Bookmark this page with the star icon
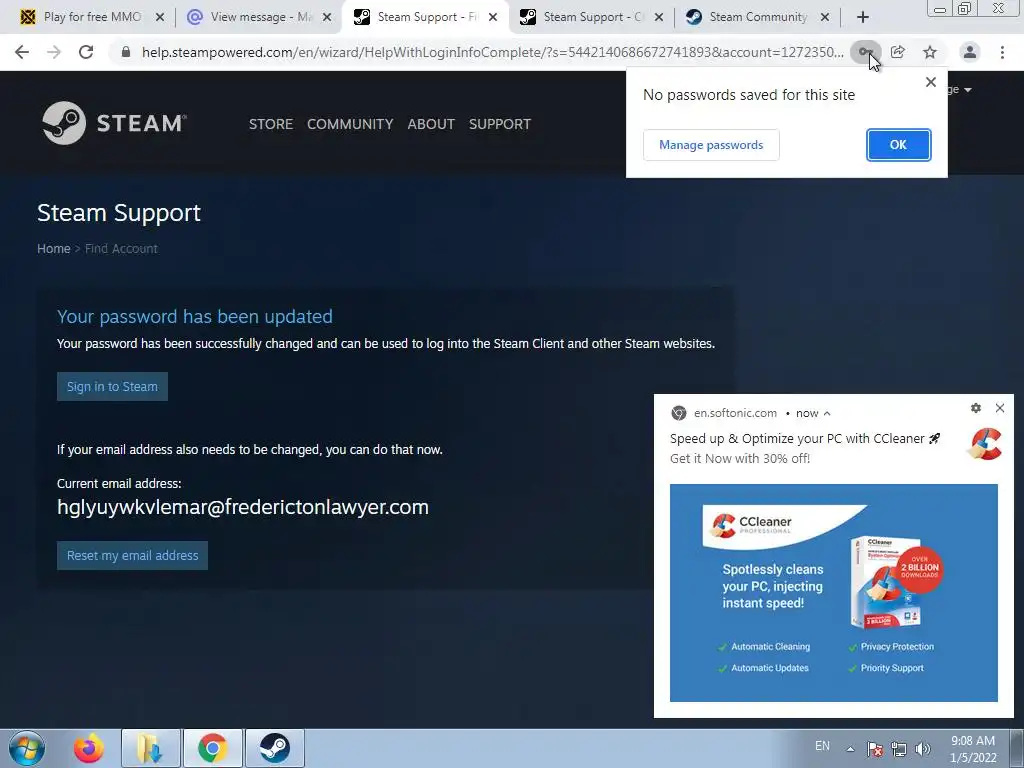1024x768 pixels. pos(930,52)
